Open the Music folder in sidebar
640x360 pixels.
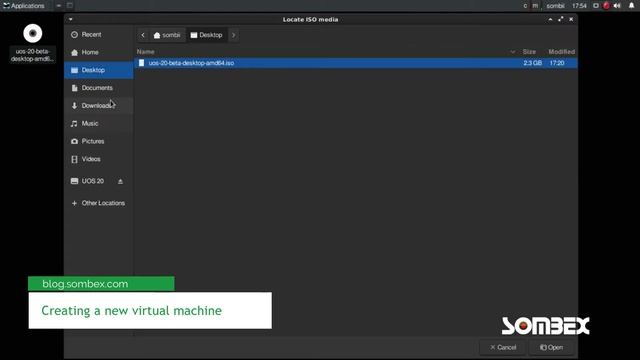pyautogui.click(x=98, y=123)
